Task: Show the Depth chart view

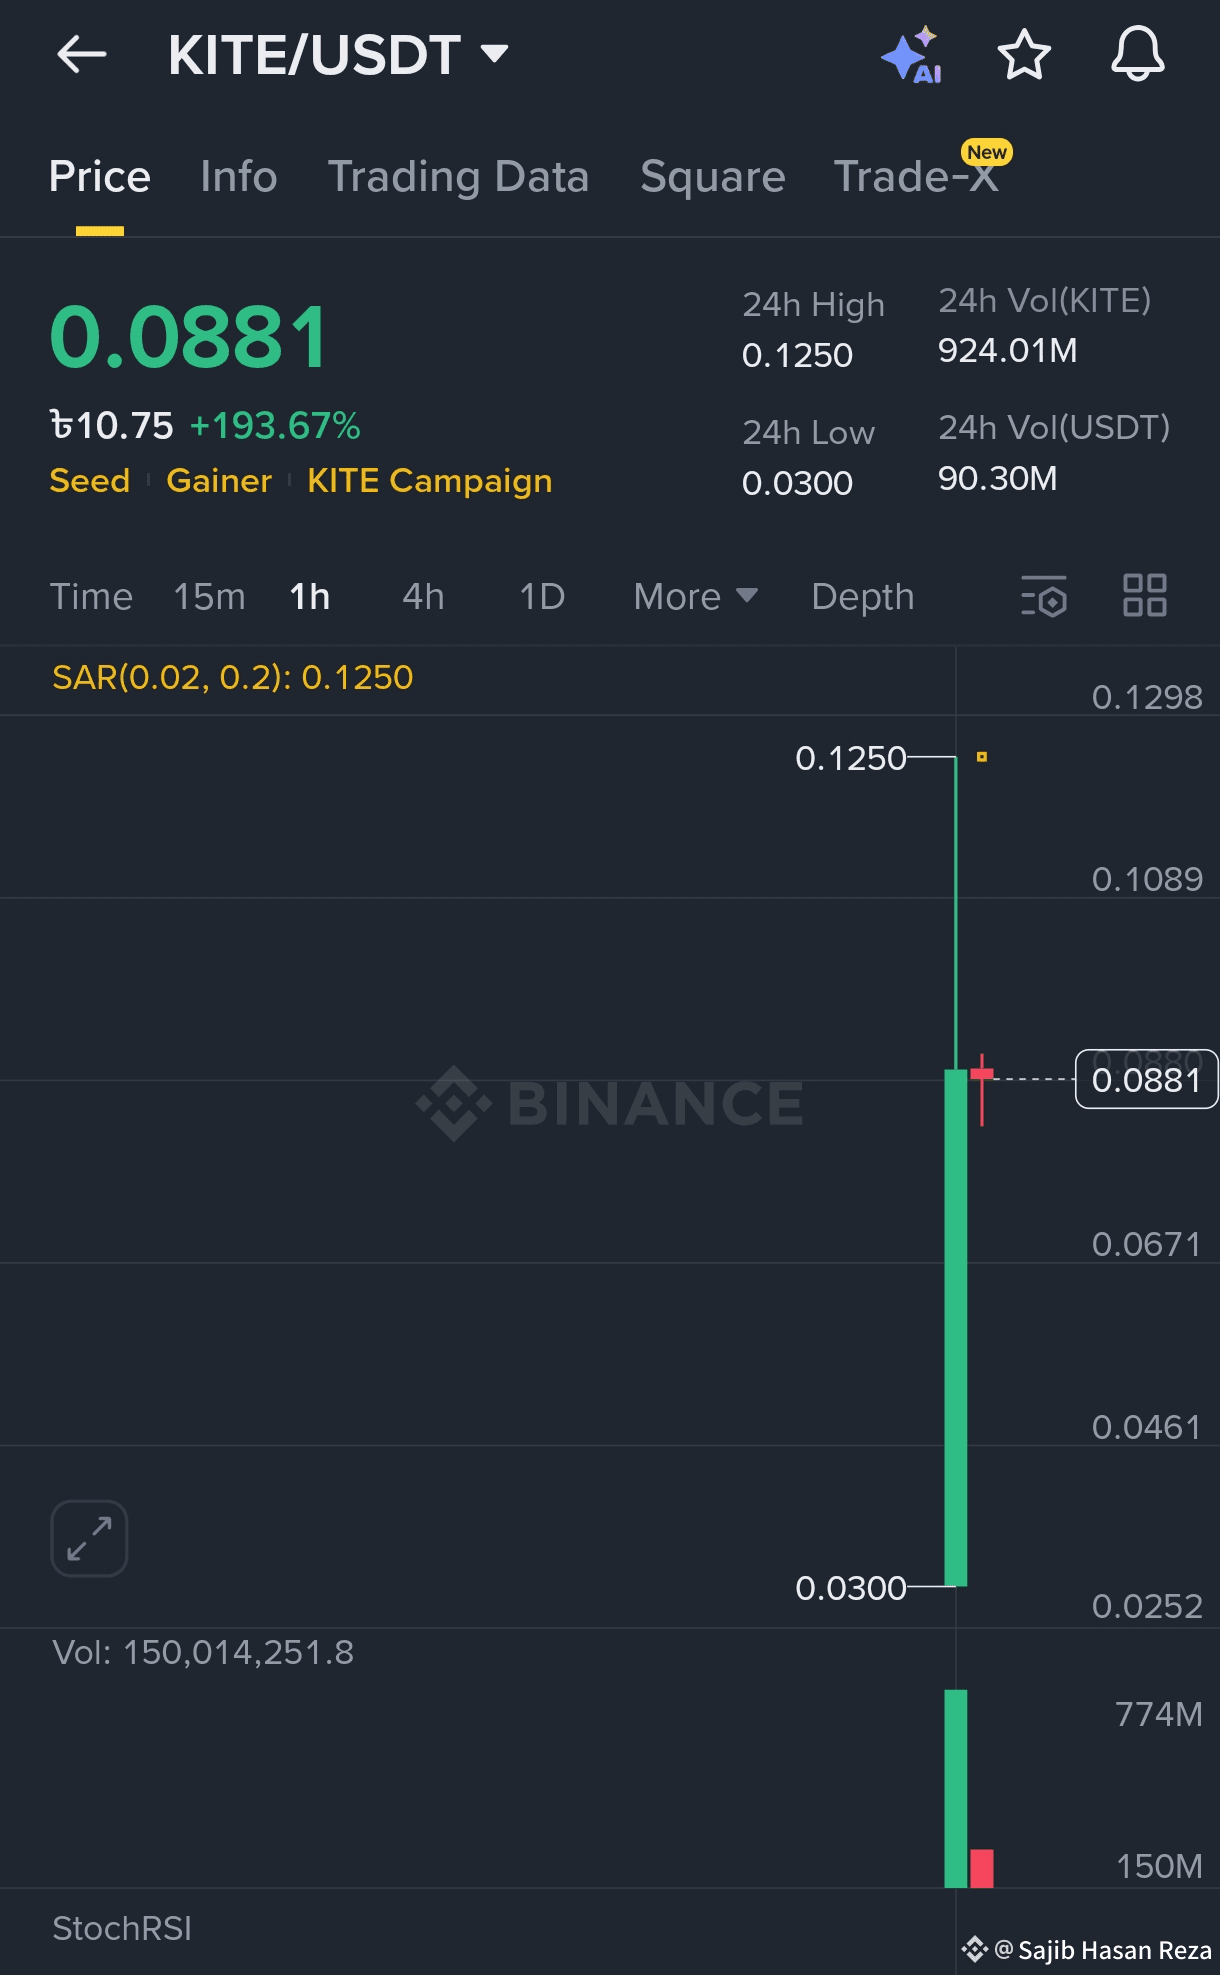Action: pos(862,597)
